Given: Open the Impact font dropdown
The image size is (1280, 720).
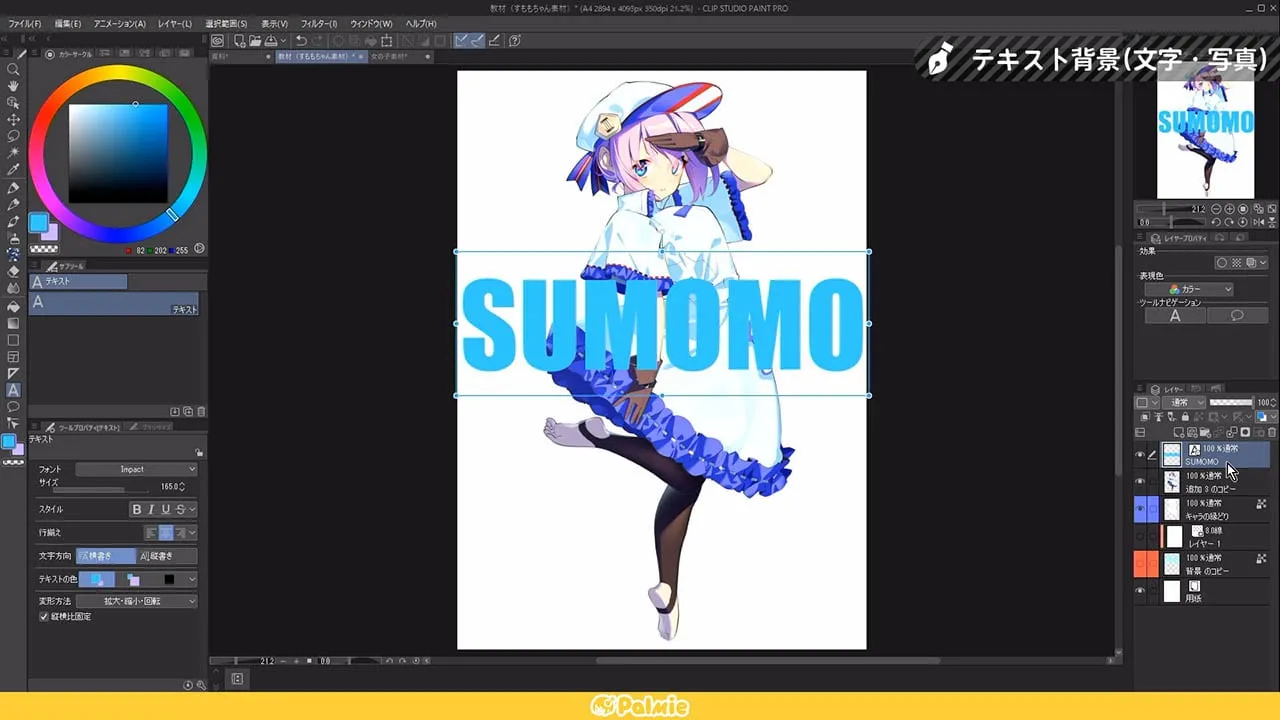Looking at the screenshot, I should tap(135, 469).
